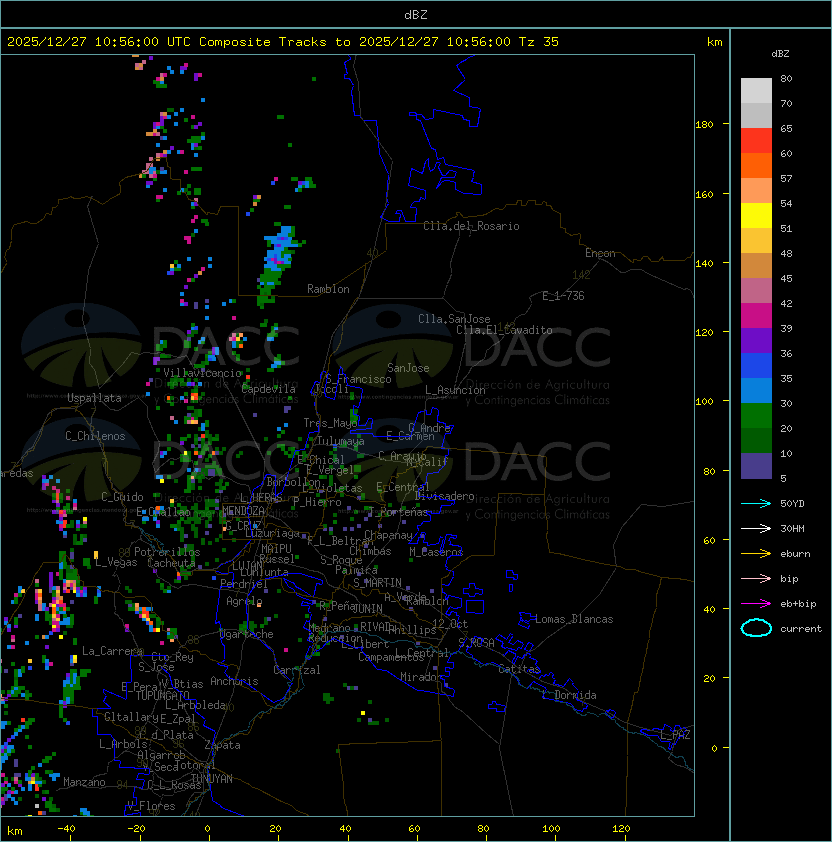The image size is (832, 842).
Task: Click the TUPUNGATO town label
Action: (x=162, y=695)
